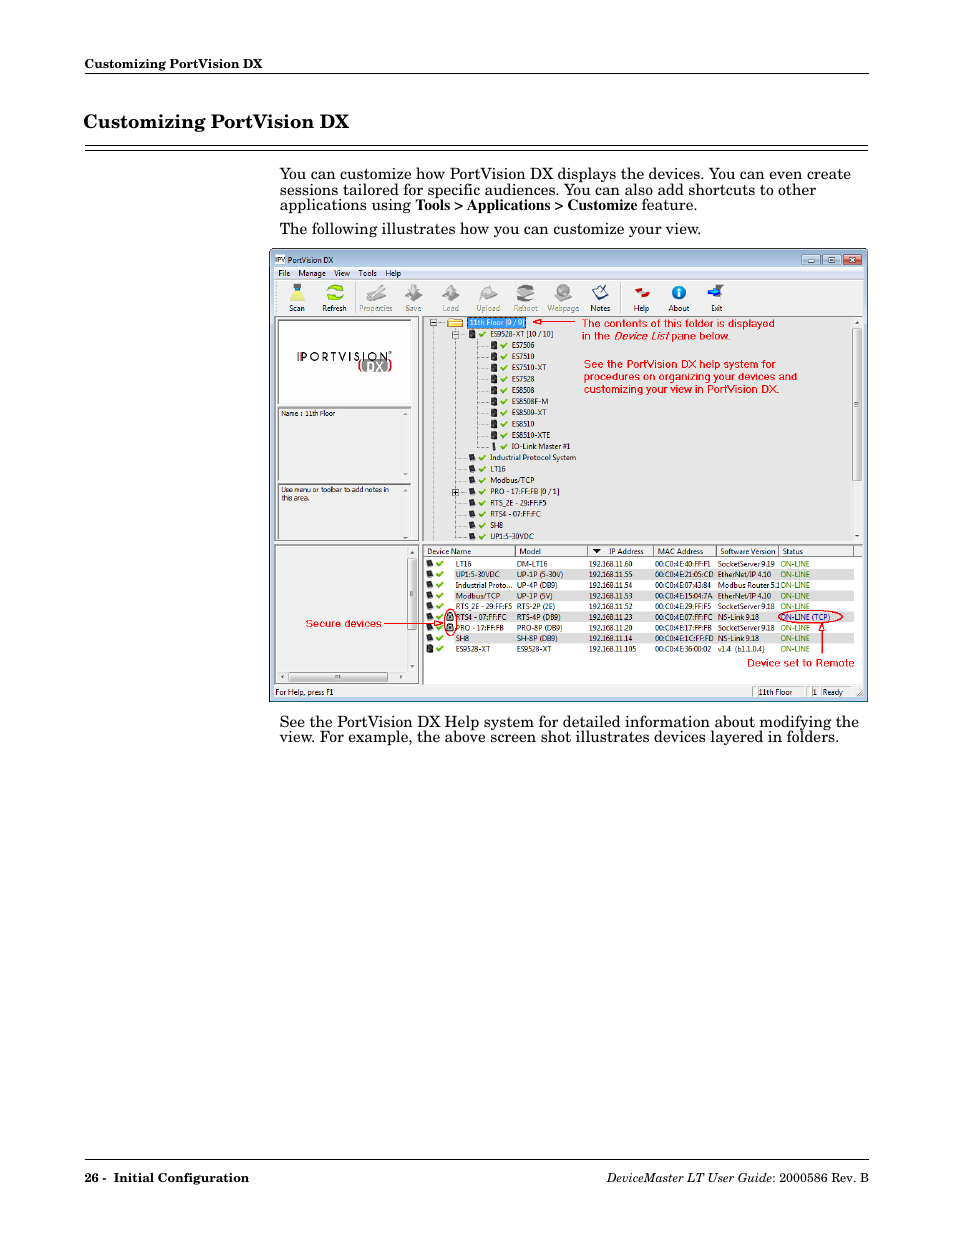Click device icon of ES9528-XT list row

pyautogui.click(x=430, y=649)
